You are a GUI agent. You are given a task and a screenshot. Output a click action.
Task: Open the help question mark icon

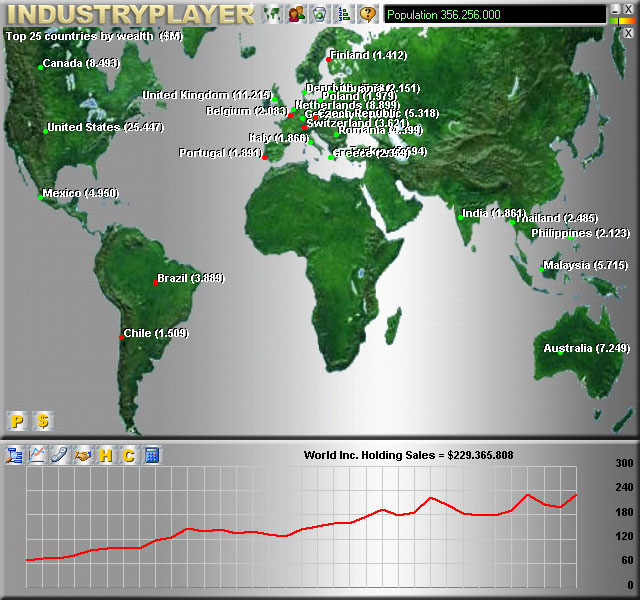(x=368, y=14)
